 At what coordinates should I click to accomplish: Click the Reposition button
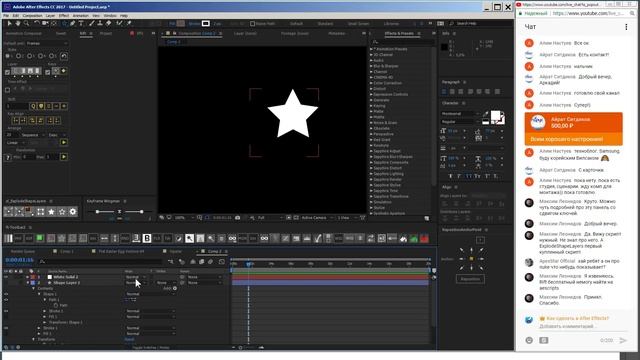(x=470, y=279)
